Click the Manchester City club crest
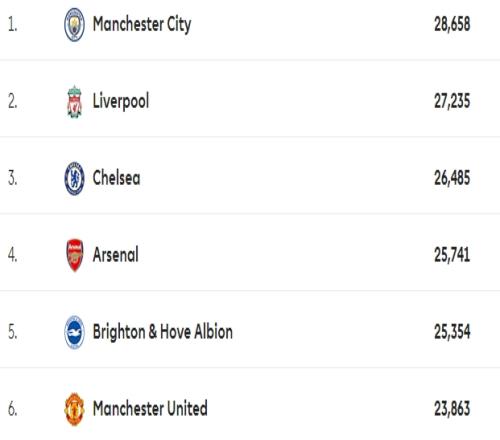Screen dimensions: 500x440 pos(74,25)
